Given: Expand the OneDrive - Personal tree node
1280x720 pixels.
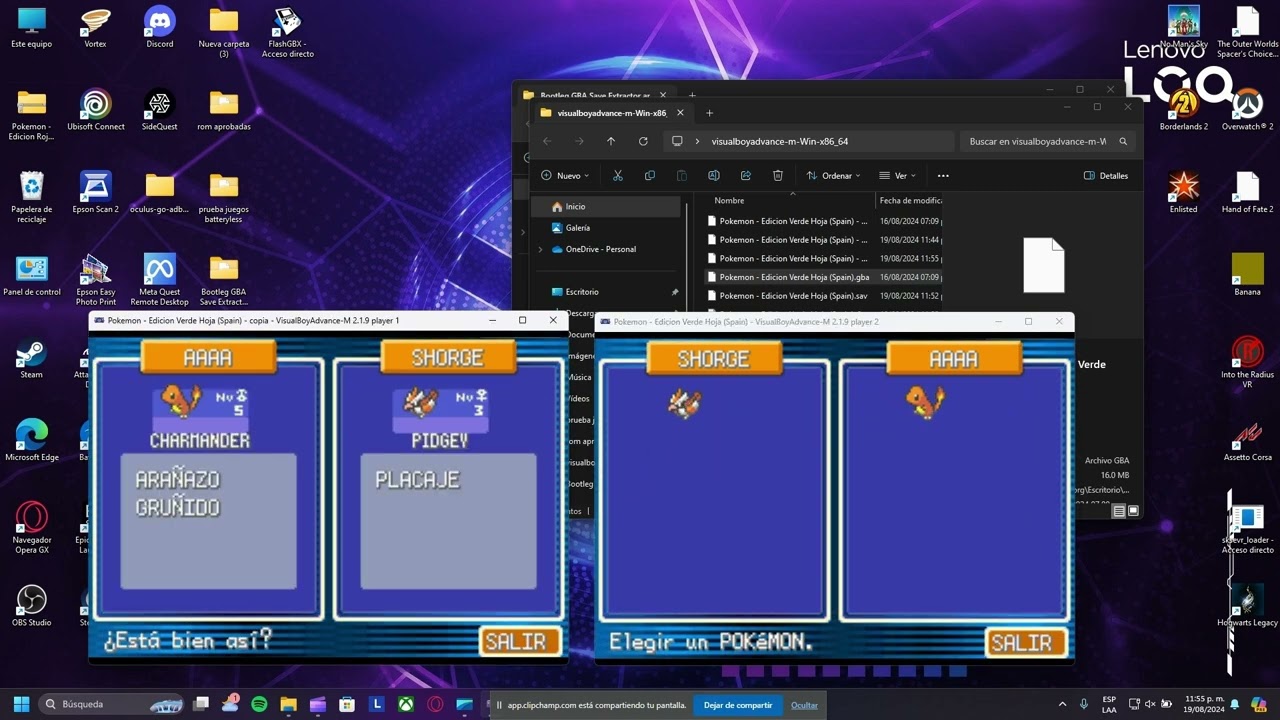Looking at the screenshot, I should tap(541, 249).
